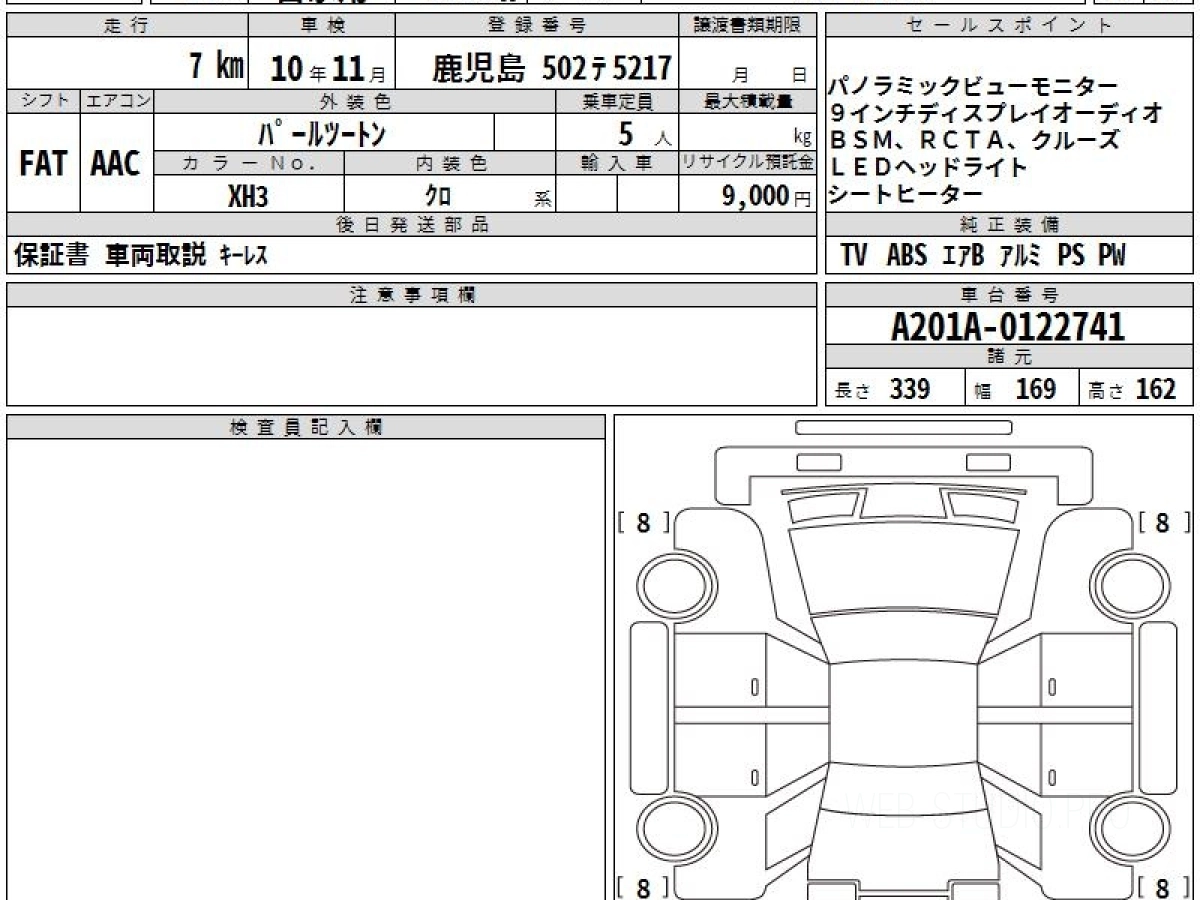Click the mileage value 7 km
This screenshot has width=1200, height=900.
click(x=216, y=67)
